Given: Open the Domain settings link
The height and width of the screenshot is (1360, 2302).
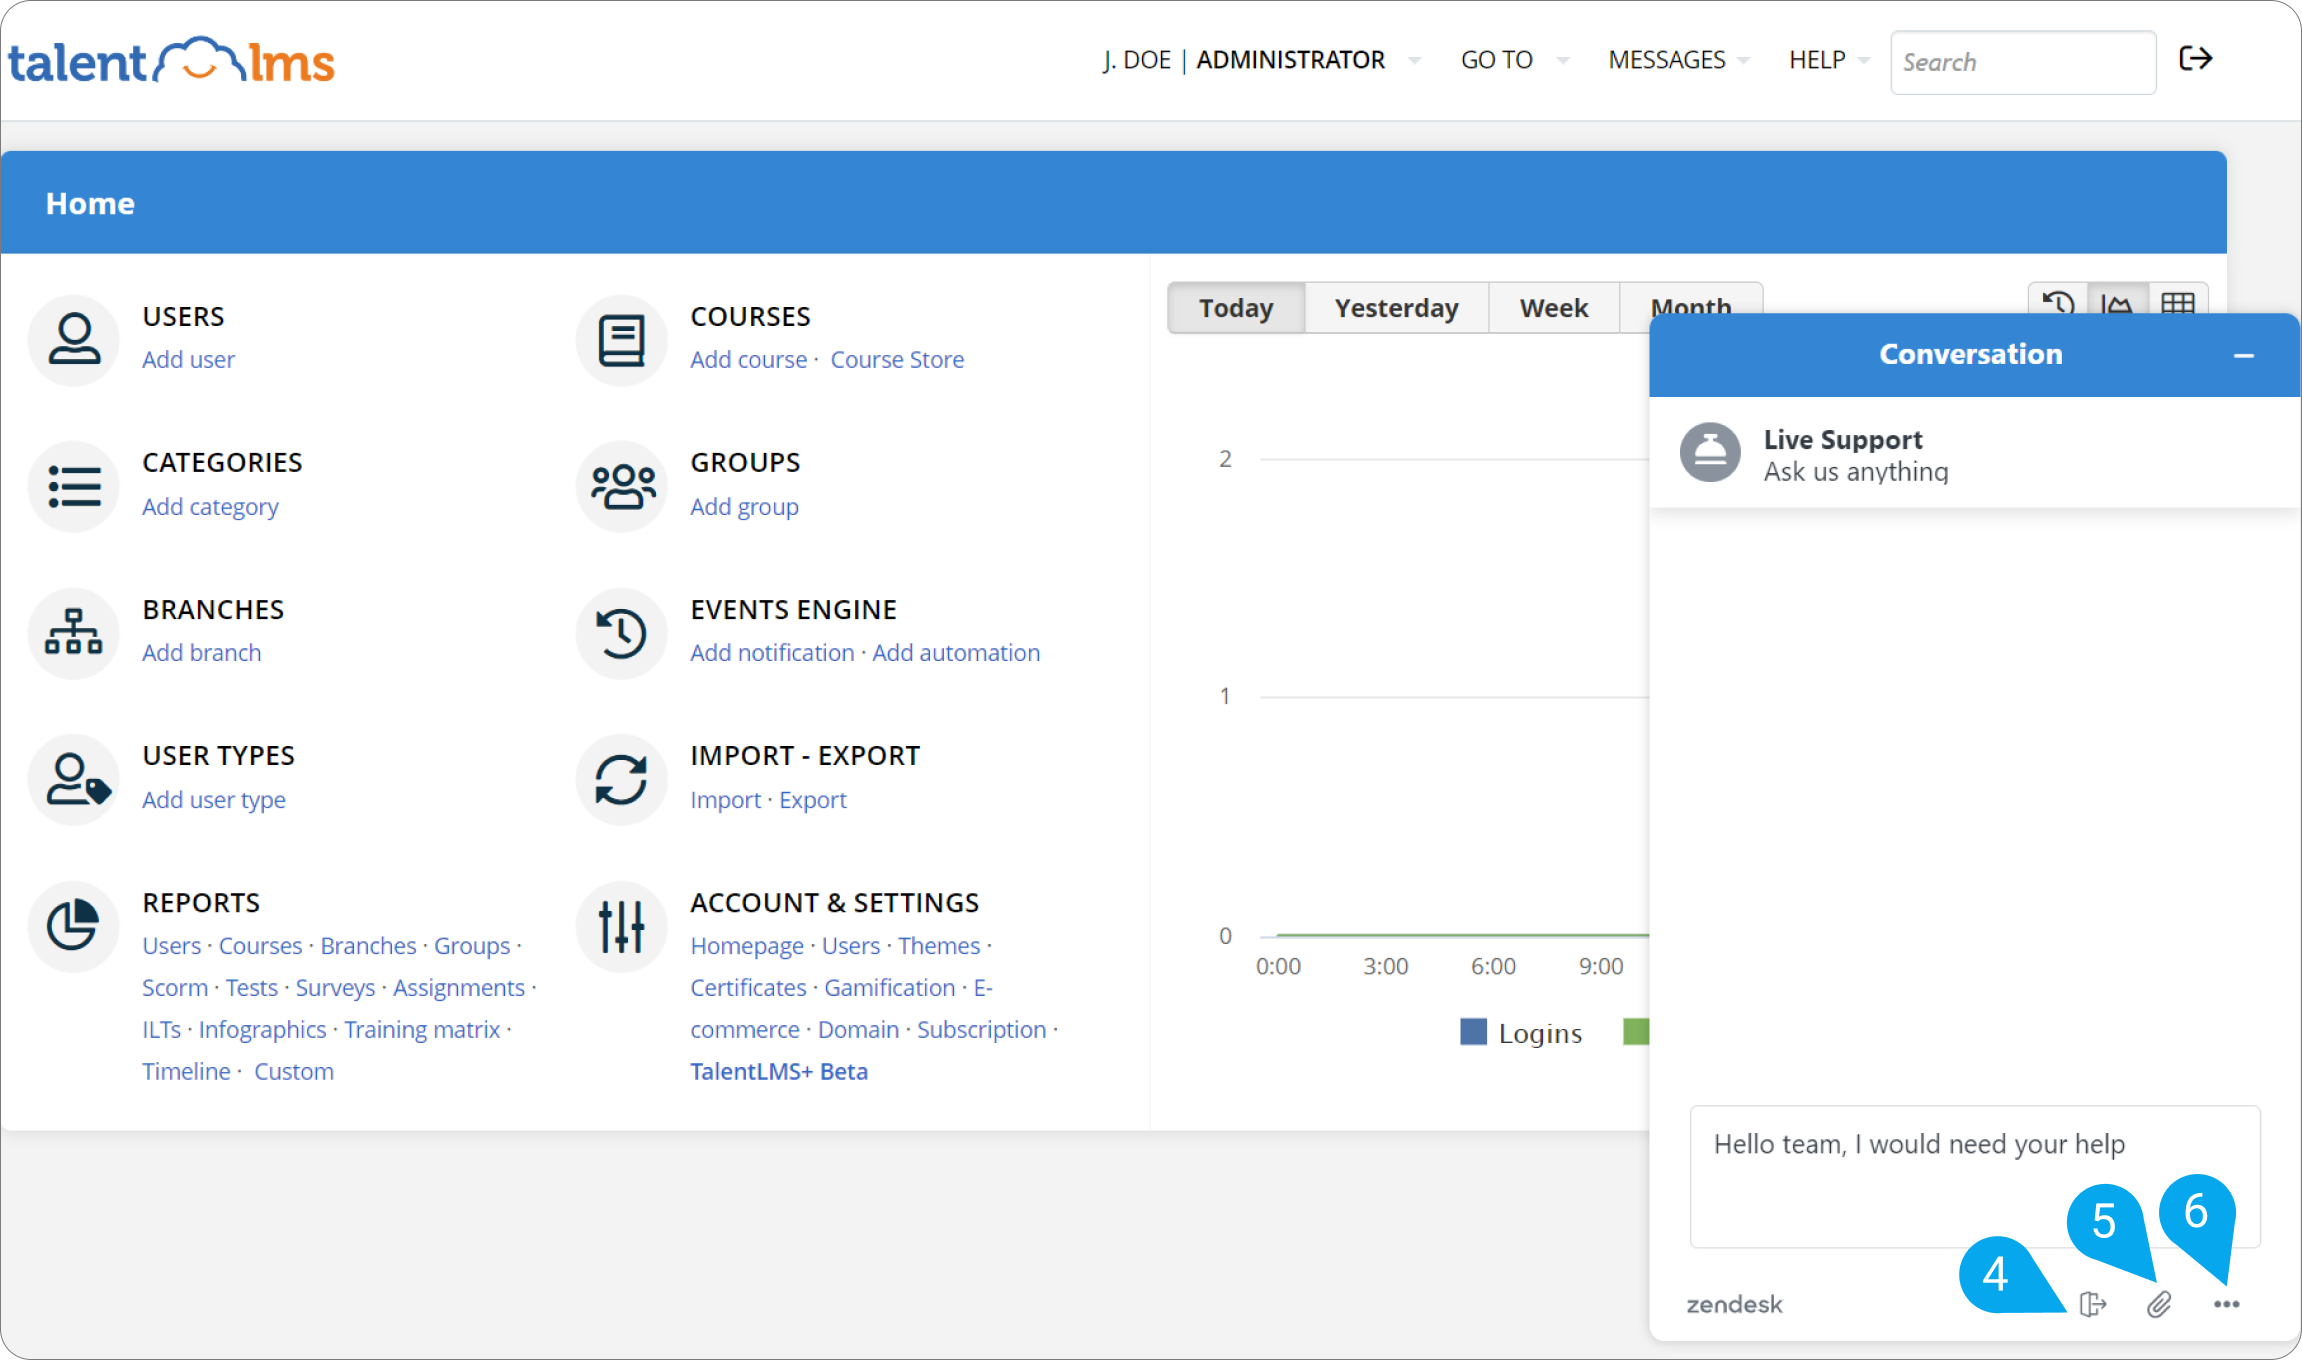Looking at the screenshot, I should pyautogui.click(x=858, y=1030).
